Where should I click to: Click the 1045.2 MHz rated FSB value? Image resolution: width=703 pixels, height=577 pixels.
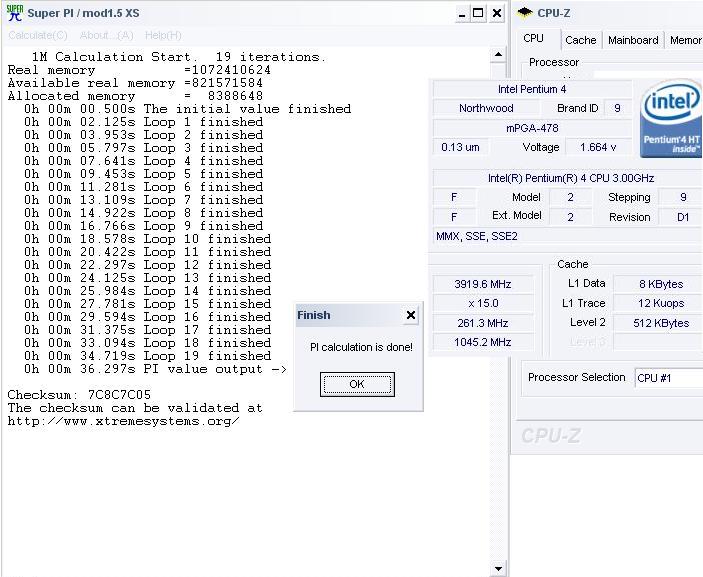pos(483,343)
